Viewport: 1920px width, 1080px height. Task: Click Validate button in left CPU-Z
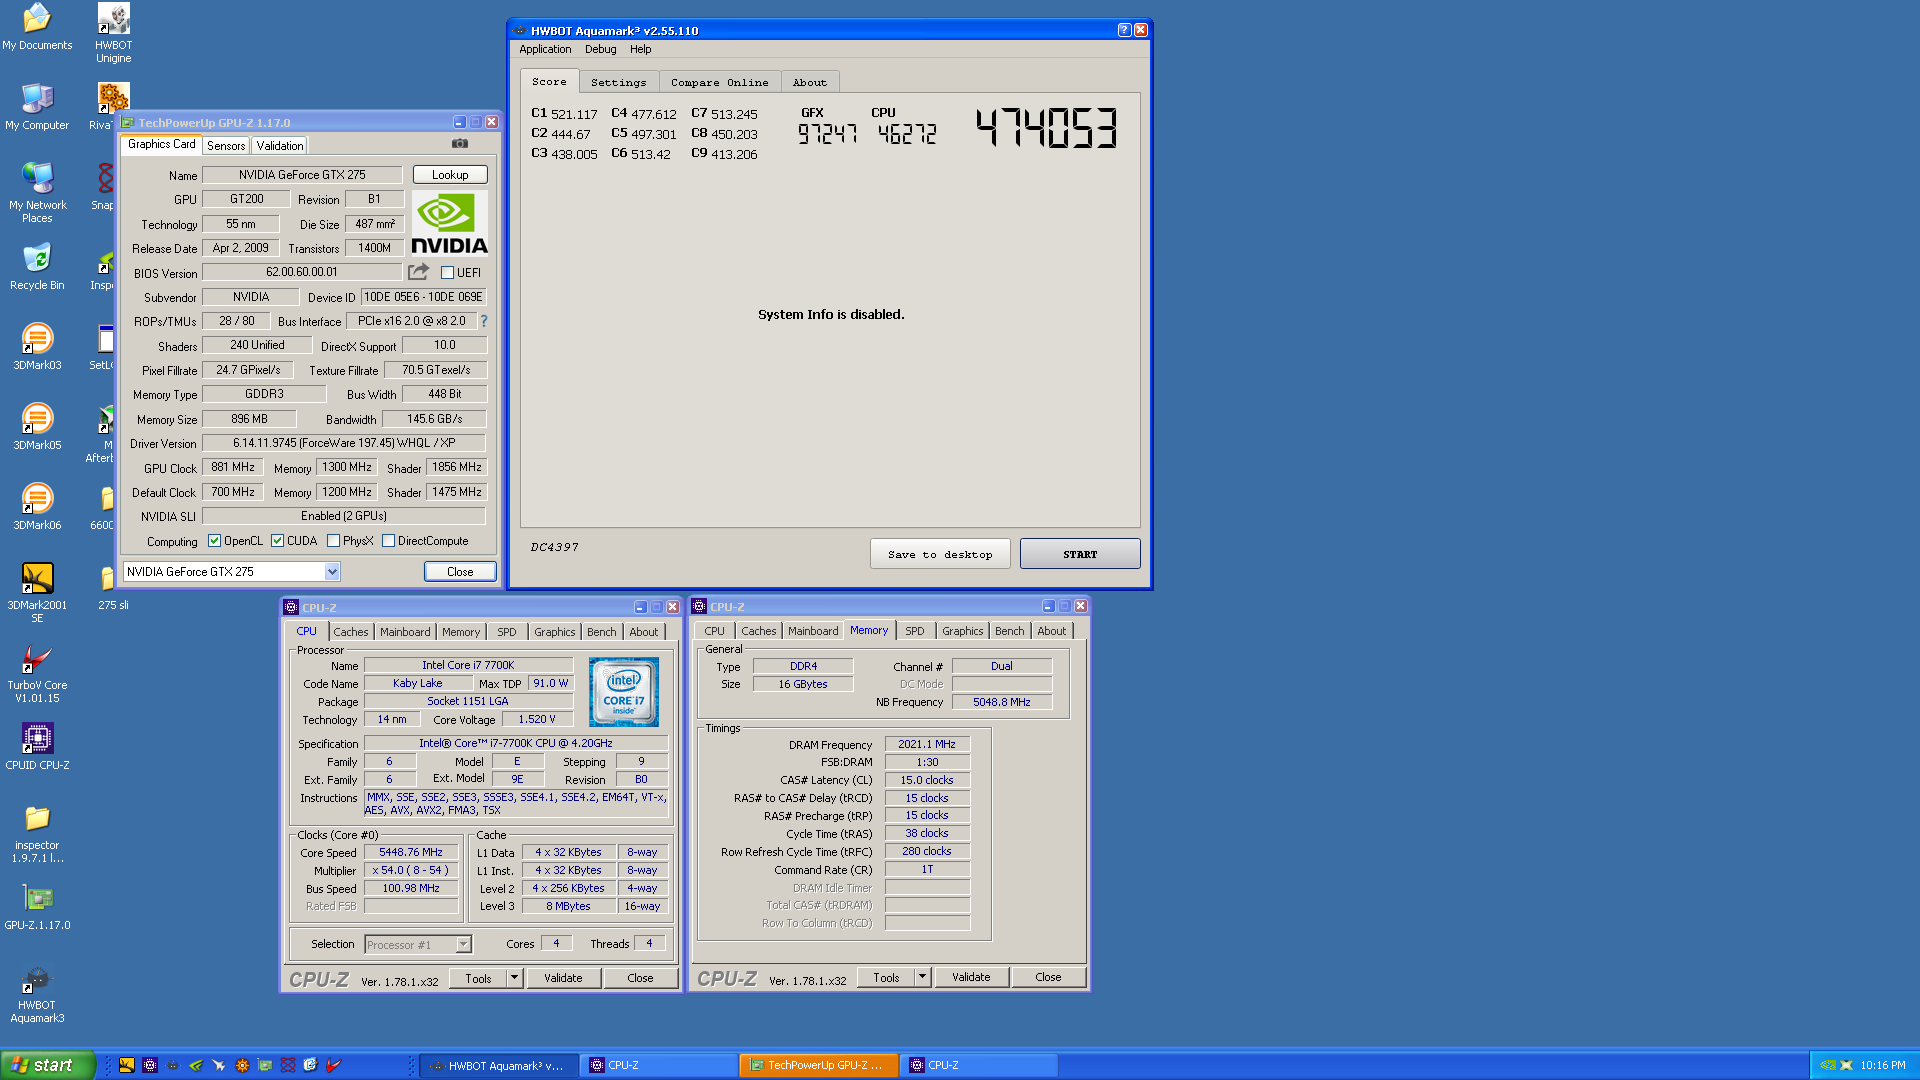click(x=563, y=978)
